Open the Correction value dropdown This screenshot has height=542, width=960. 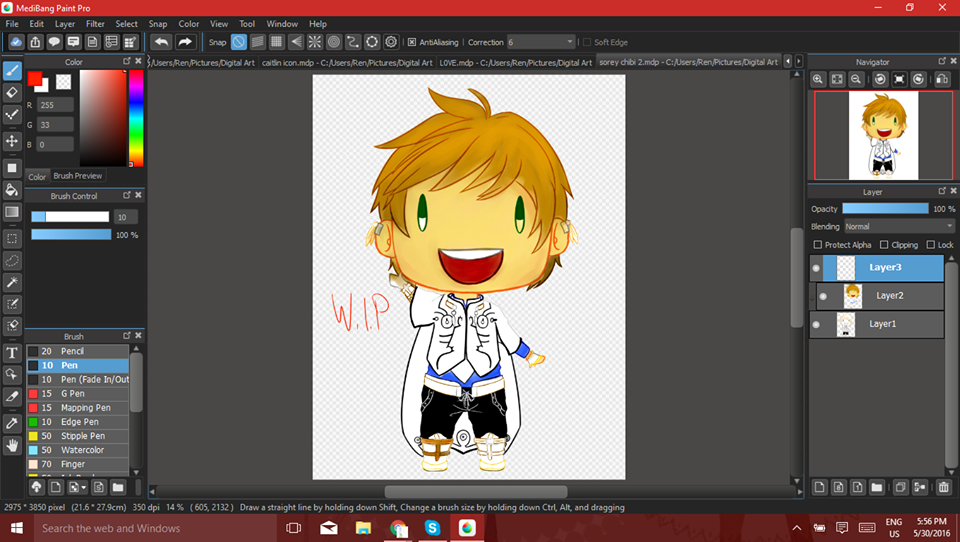[x=569, y=42]
